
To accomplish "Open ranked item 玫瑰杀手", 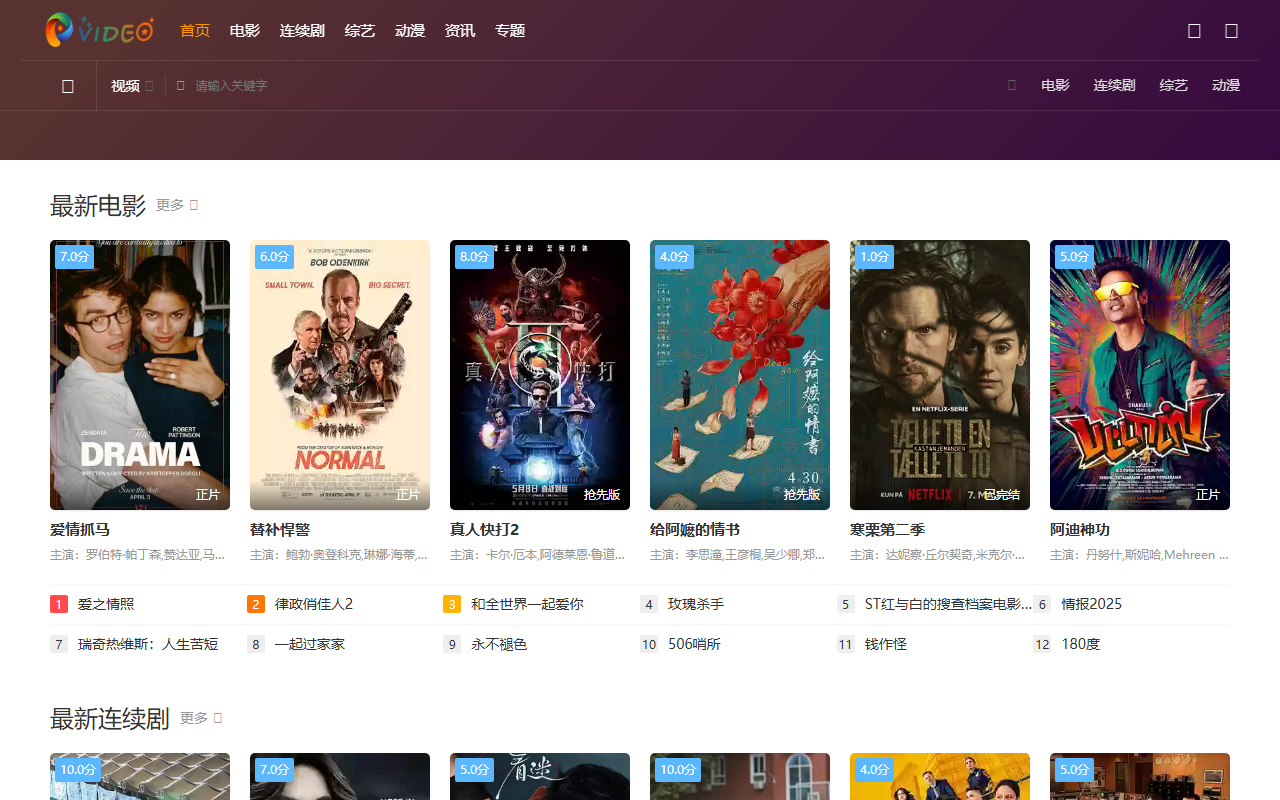I will pos(696,604).
